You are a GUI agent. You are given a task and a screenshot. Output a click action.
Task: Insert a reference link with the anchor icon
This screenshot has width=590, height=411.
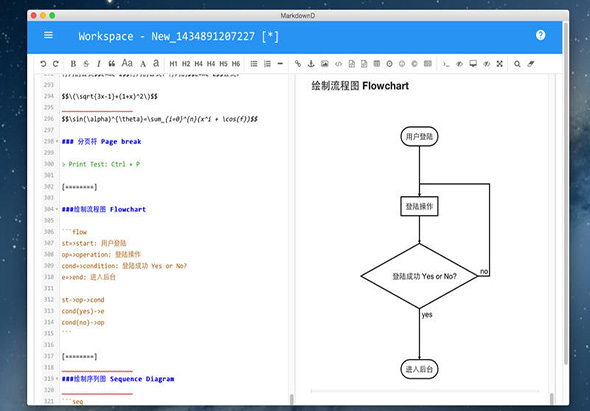pyautogui.click(x=311, y=64)
